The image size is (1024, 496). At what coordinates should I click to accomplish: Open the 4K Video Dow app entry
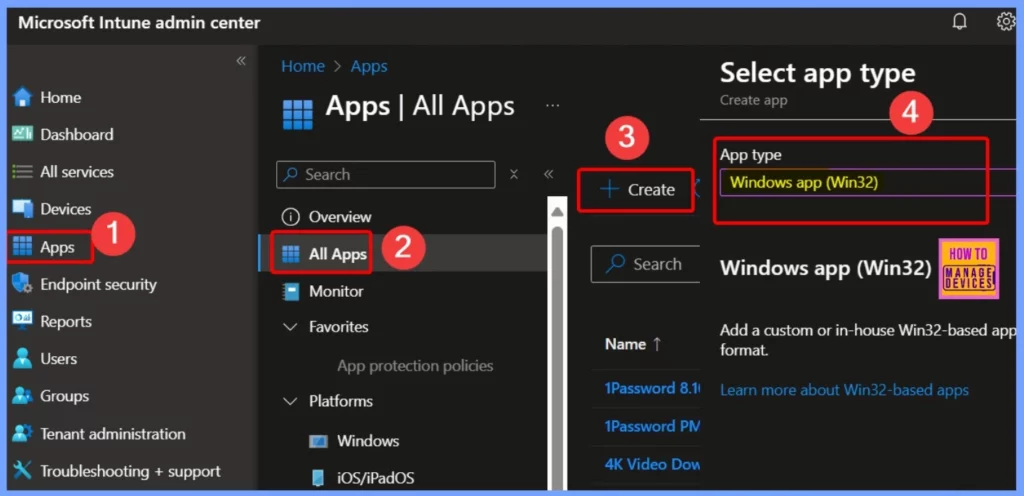coord(652,464)
